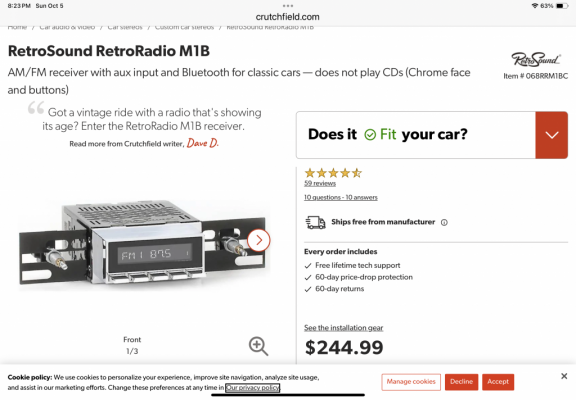The height and width of the screenshot is (400, 576).
Task: Tap the magnifier zoom icon below image
Action: click(x=259, y=346)
